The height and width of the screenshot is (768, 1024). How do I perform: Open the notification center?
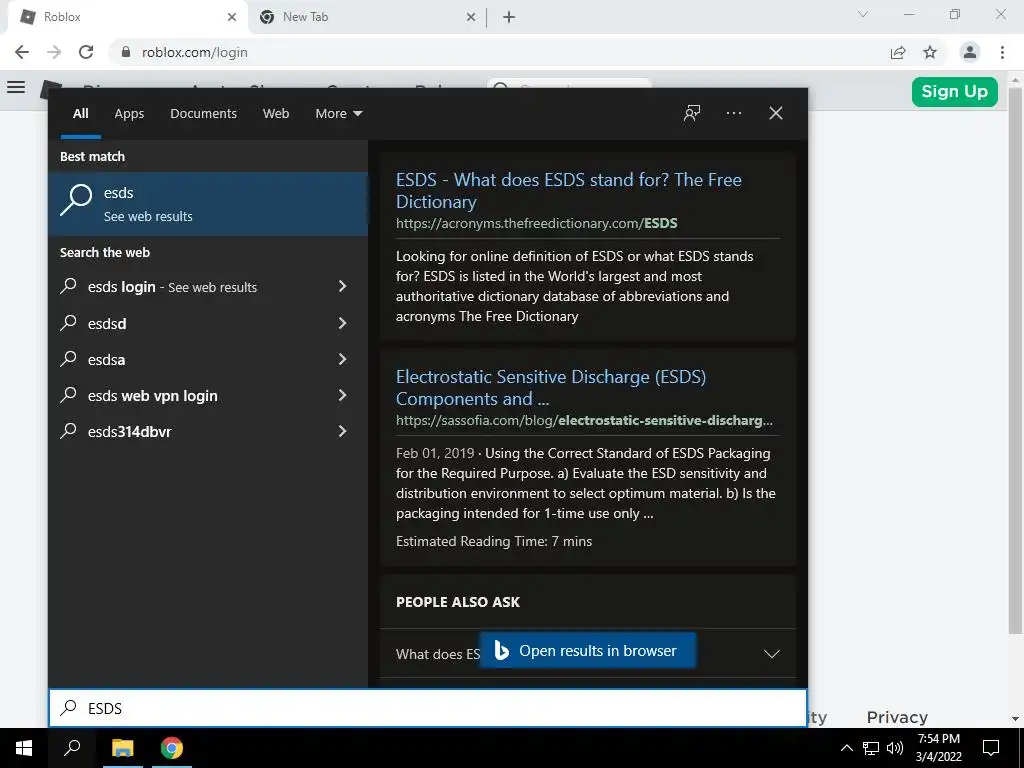(x=991, y=748)
